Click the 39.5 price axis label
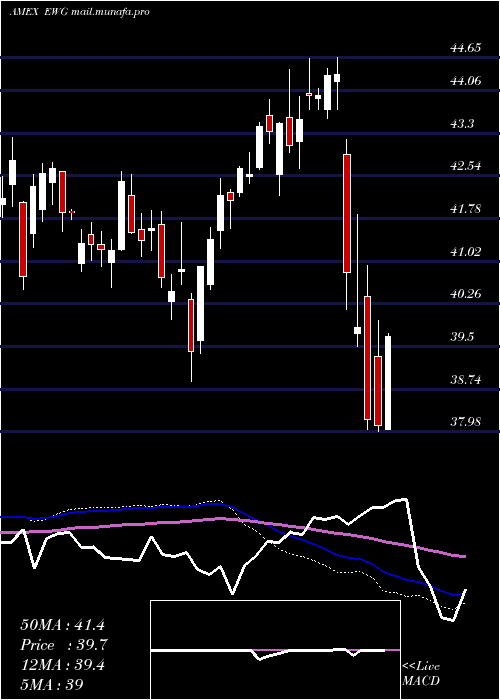Screen dimensions: 500x700 pyautogui.click(x=462, y=337)
